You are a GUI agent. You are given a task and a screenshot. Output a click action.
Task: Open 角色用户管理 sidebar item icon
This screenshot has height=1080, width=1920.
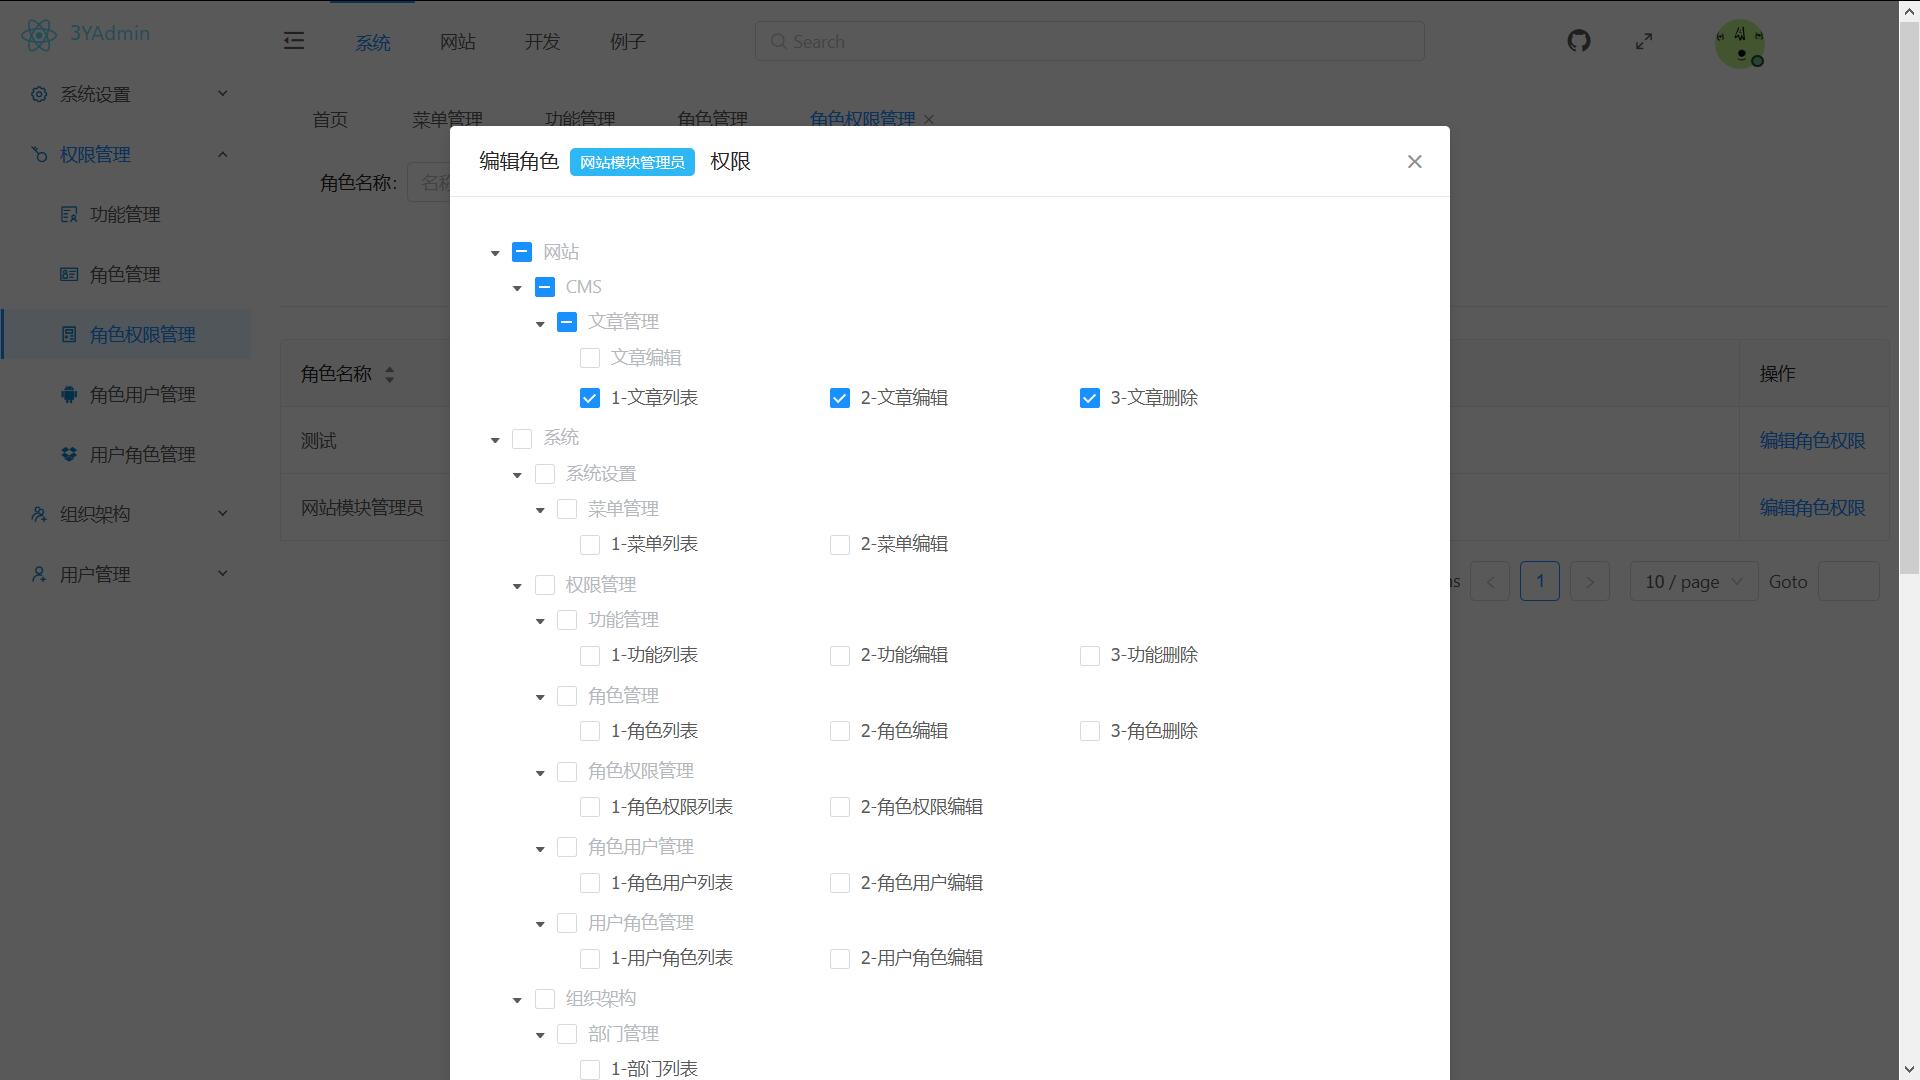(x=69, y=394)
